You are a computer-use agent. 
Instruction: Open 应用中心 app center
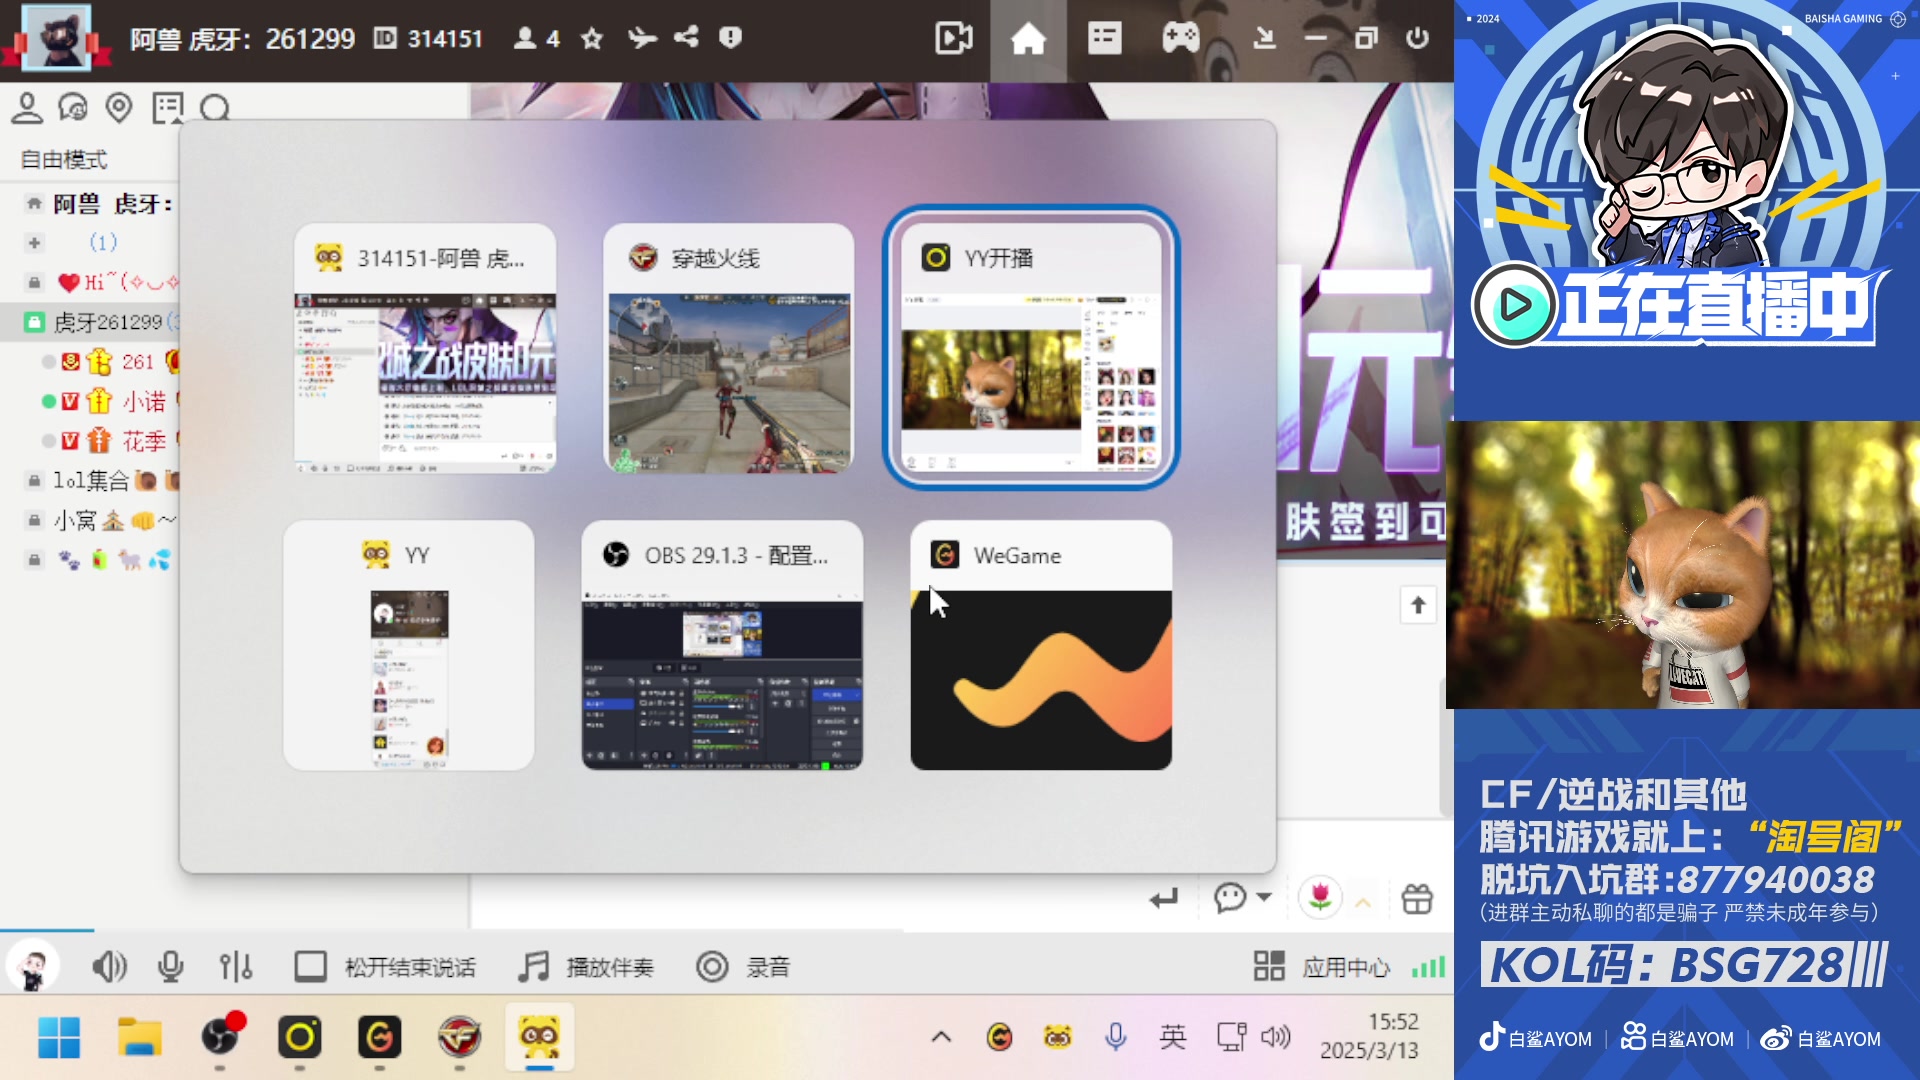pyautogui.click(x=1322, y=967)
